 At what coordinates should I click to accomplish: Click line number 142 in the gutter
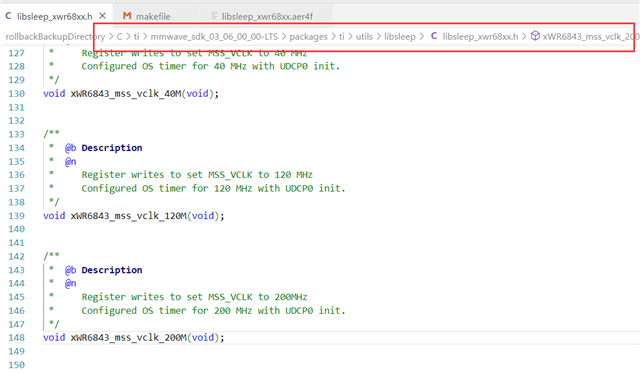pos(16,257)
